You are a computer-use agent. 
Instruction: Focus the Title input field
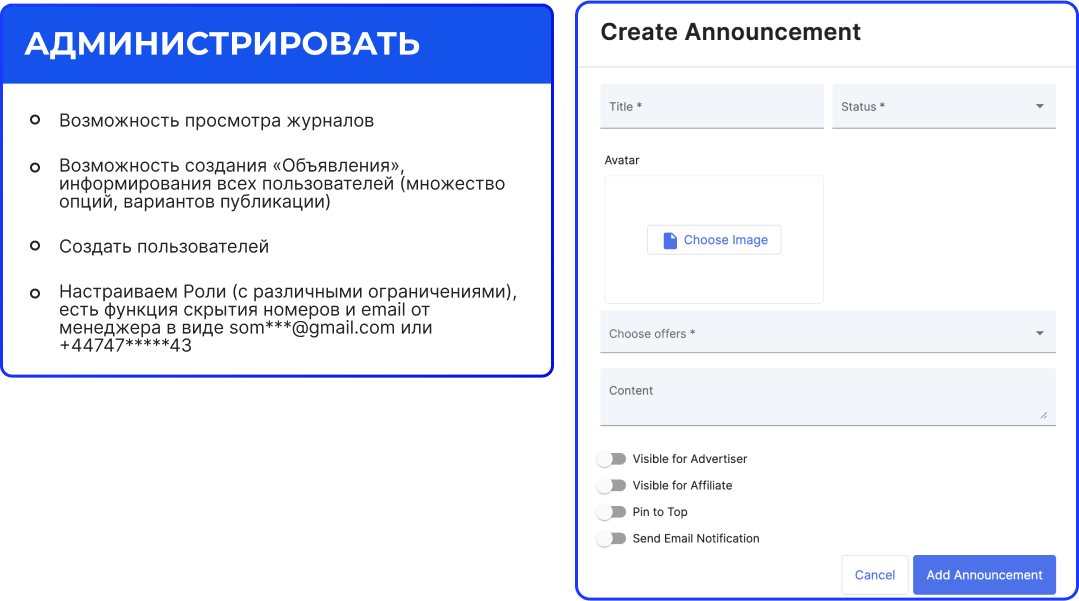pos(712,107)
